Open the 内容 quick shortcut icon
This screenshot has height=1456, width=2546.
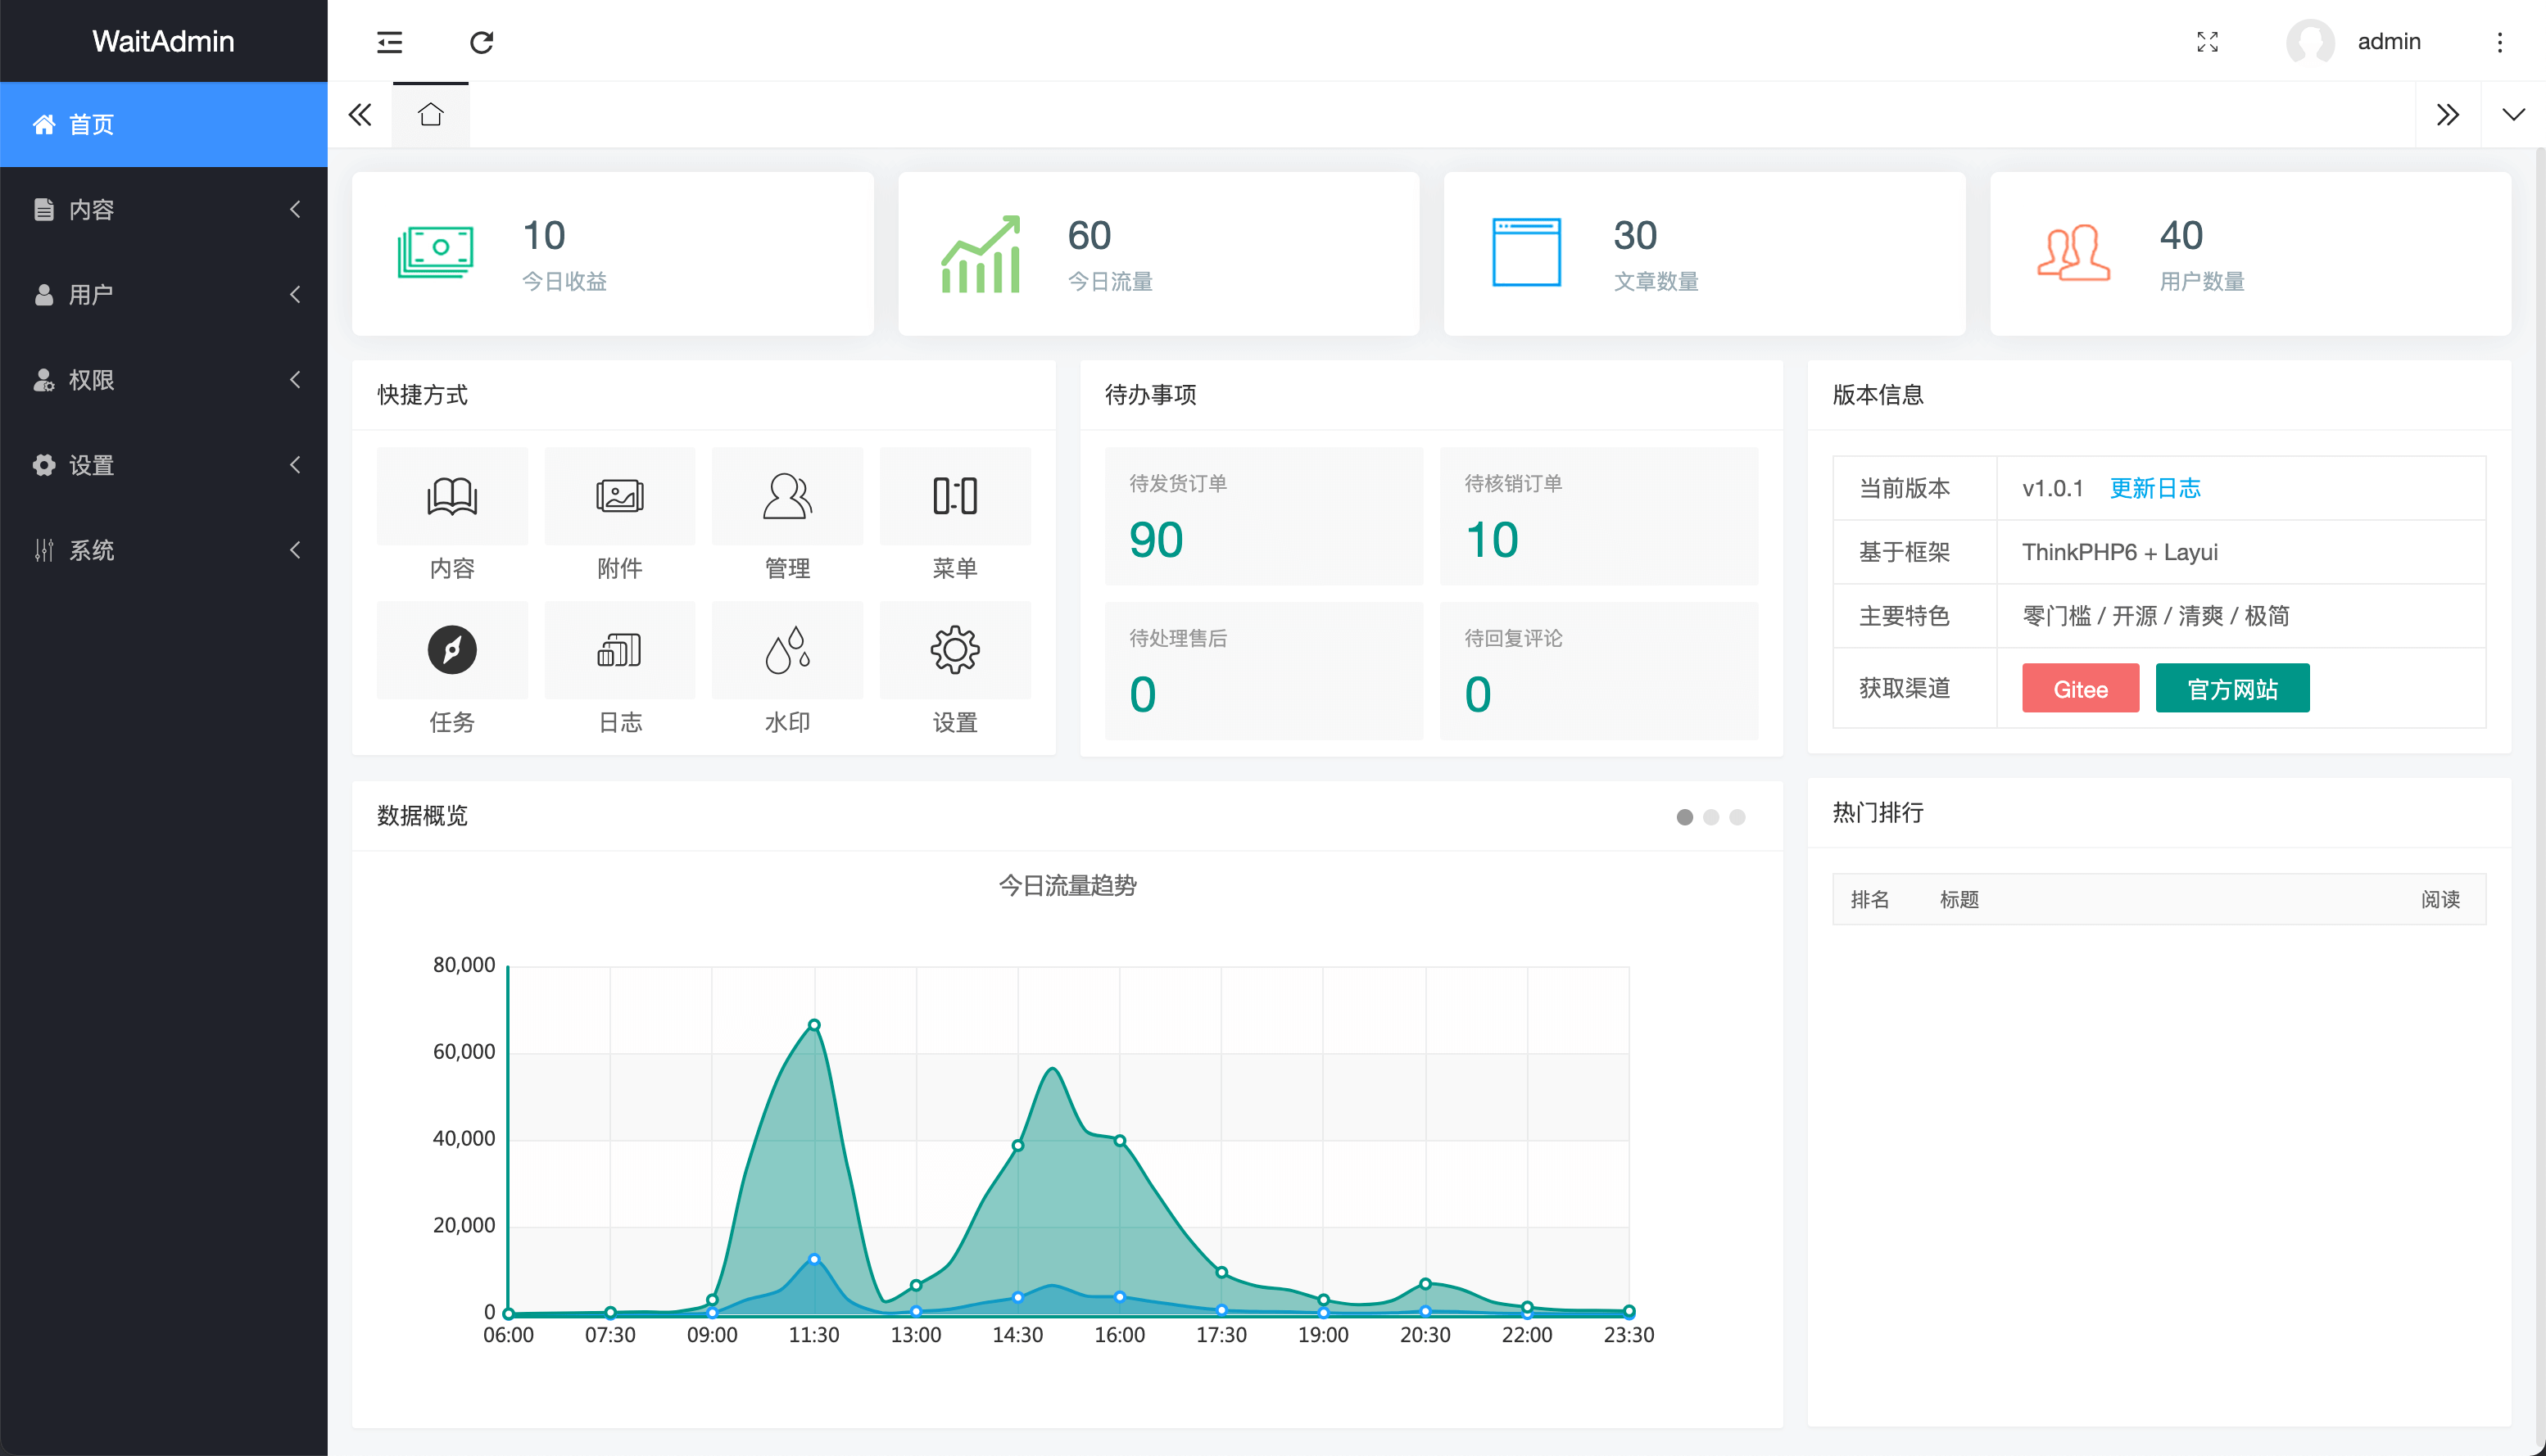tap(451, 496)
